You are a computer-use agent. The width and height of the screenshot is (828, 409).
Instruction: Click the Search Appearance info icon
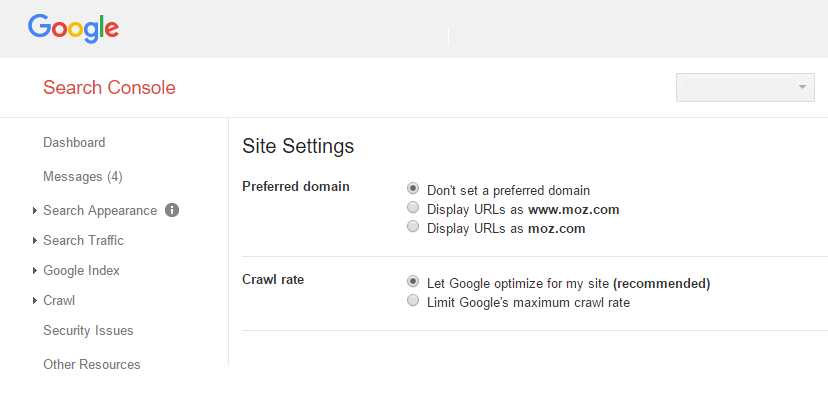(x=172, y=210)
